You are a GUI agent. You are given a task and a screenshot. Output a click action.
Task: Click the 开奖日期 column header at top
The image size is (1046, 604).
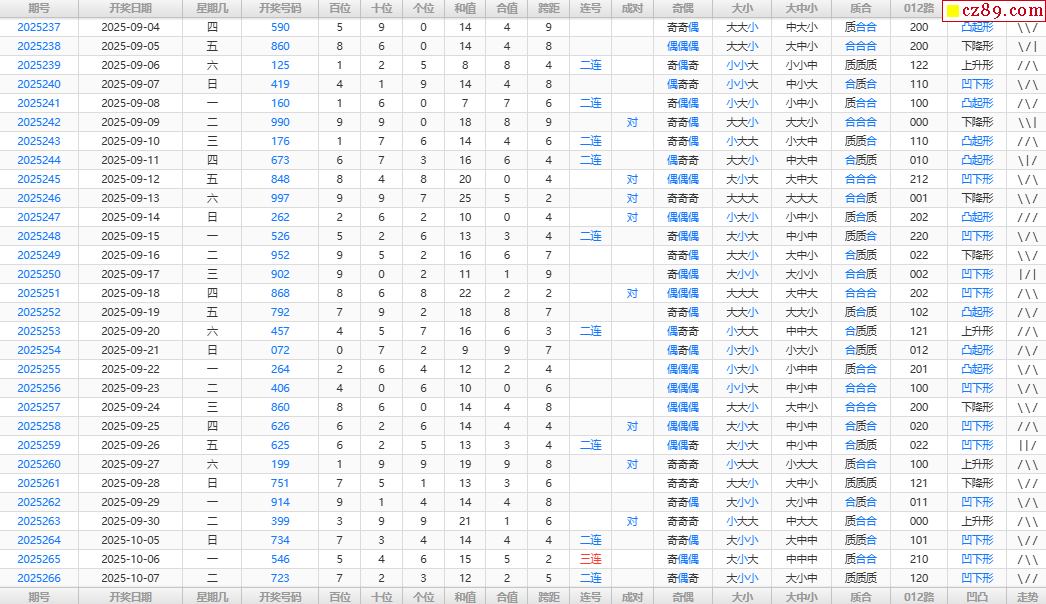pyautogui.click(x=131, y=8)
